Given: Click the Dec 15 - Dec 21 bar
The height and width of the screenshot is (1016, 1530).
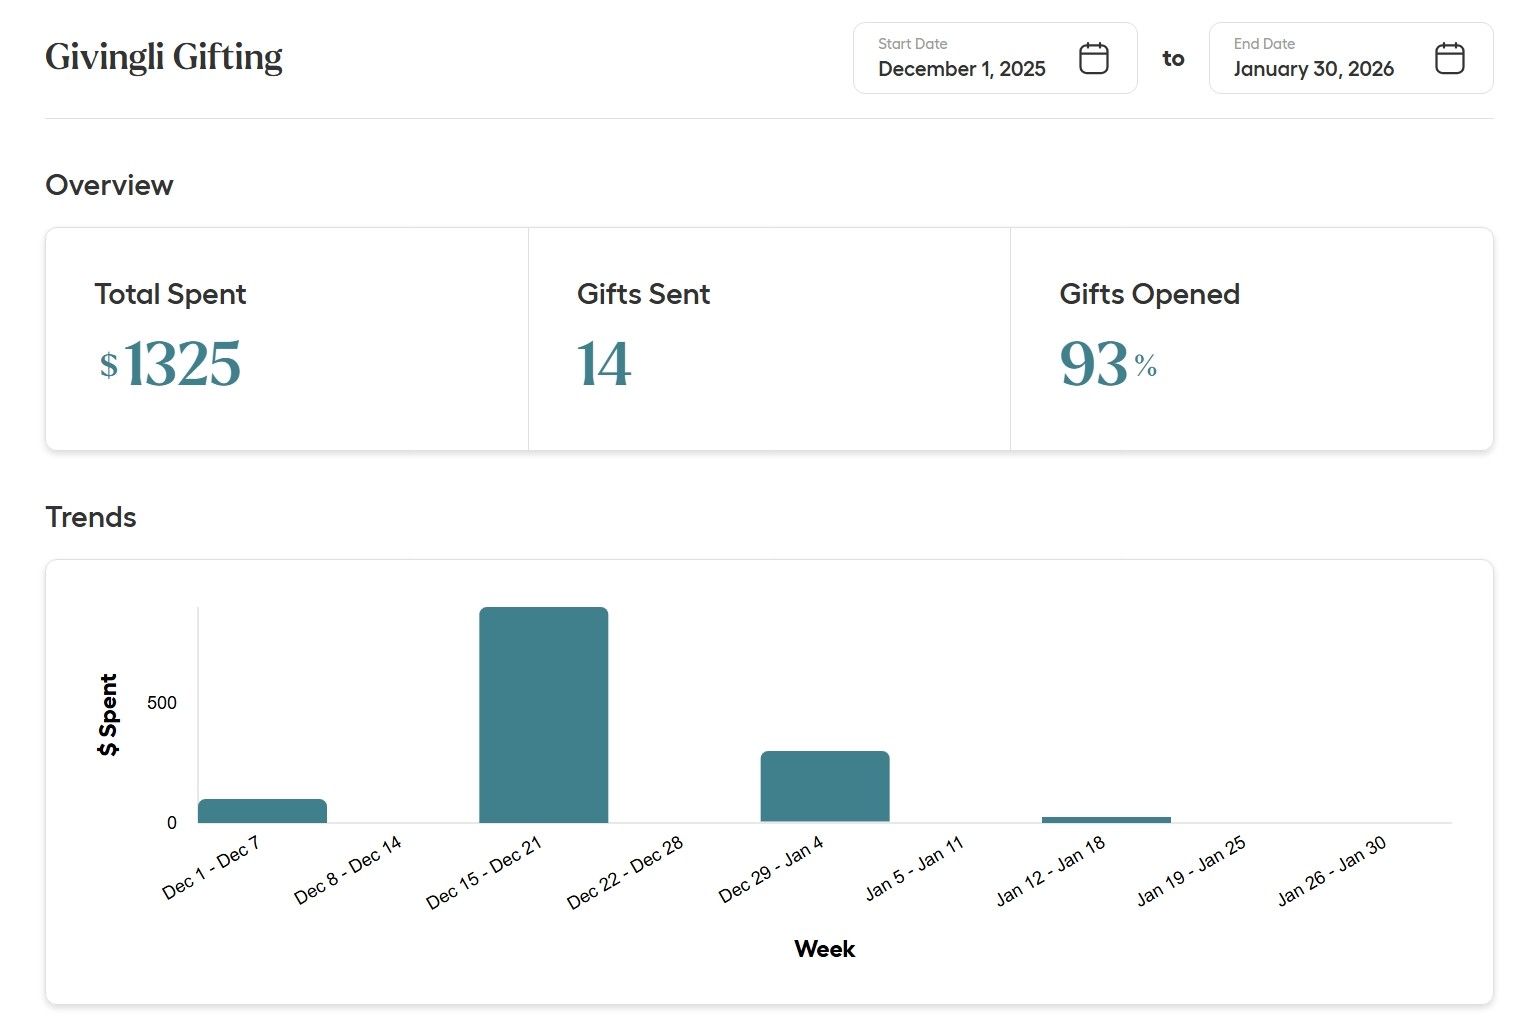Looking at the screenshot, I should [x=543, y=715].
